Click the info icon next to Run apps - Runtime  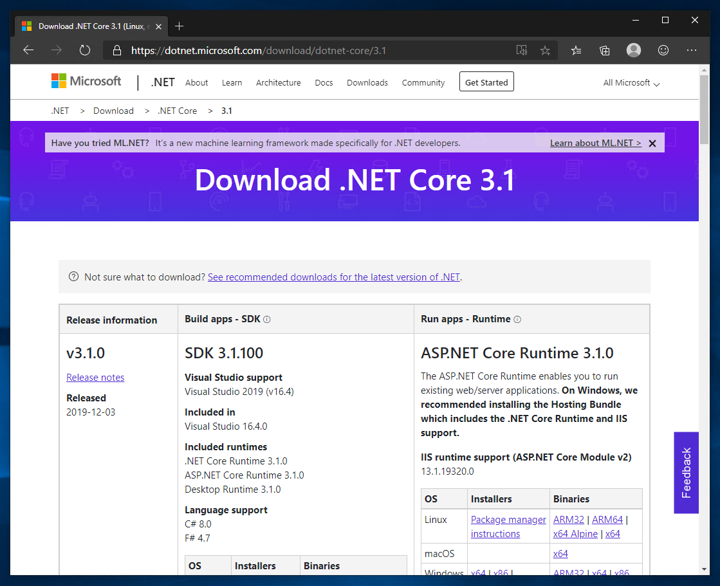click(517, 320)
